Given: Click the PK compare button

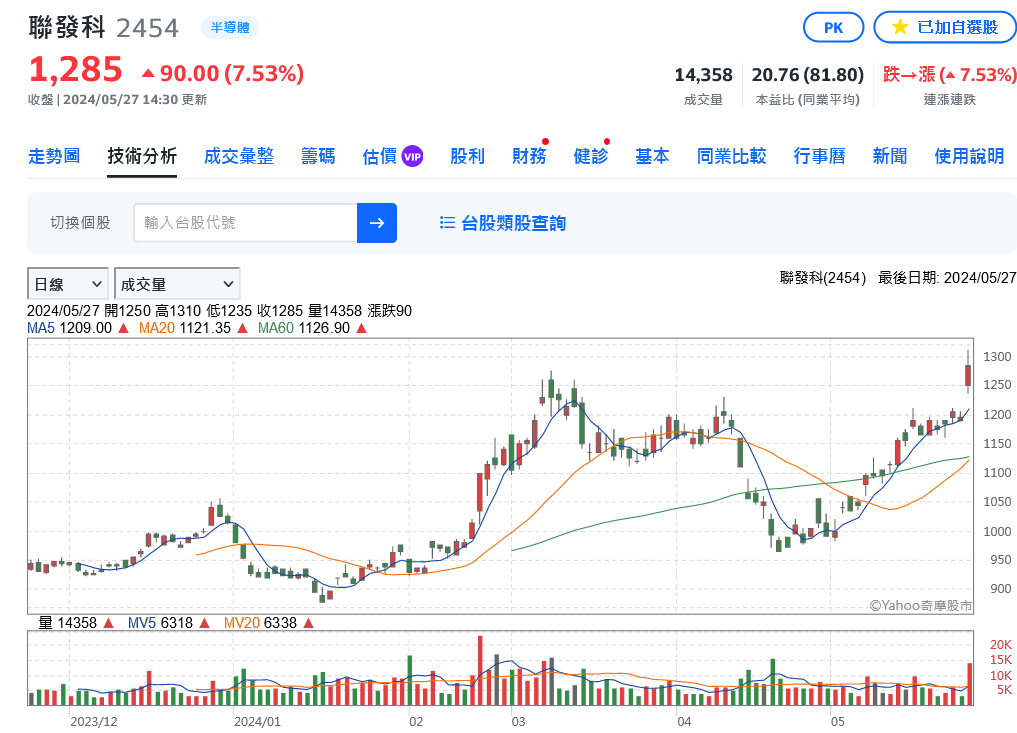Looking at the screenshot, I should click(x=833, y=28).
